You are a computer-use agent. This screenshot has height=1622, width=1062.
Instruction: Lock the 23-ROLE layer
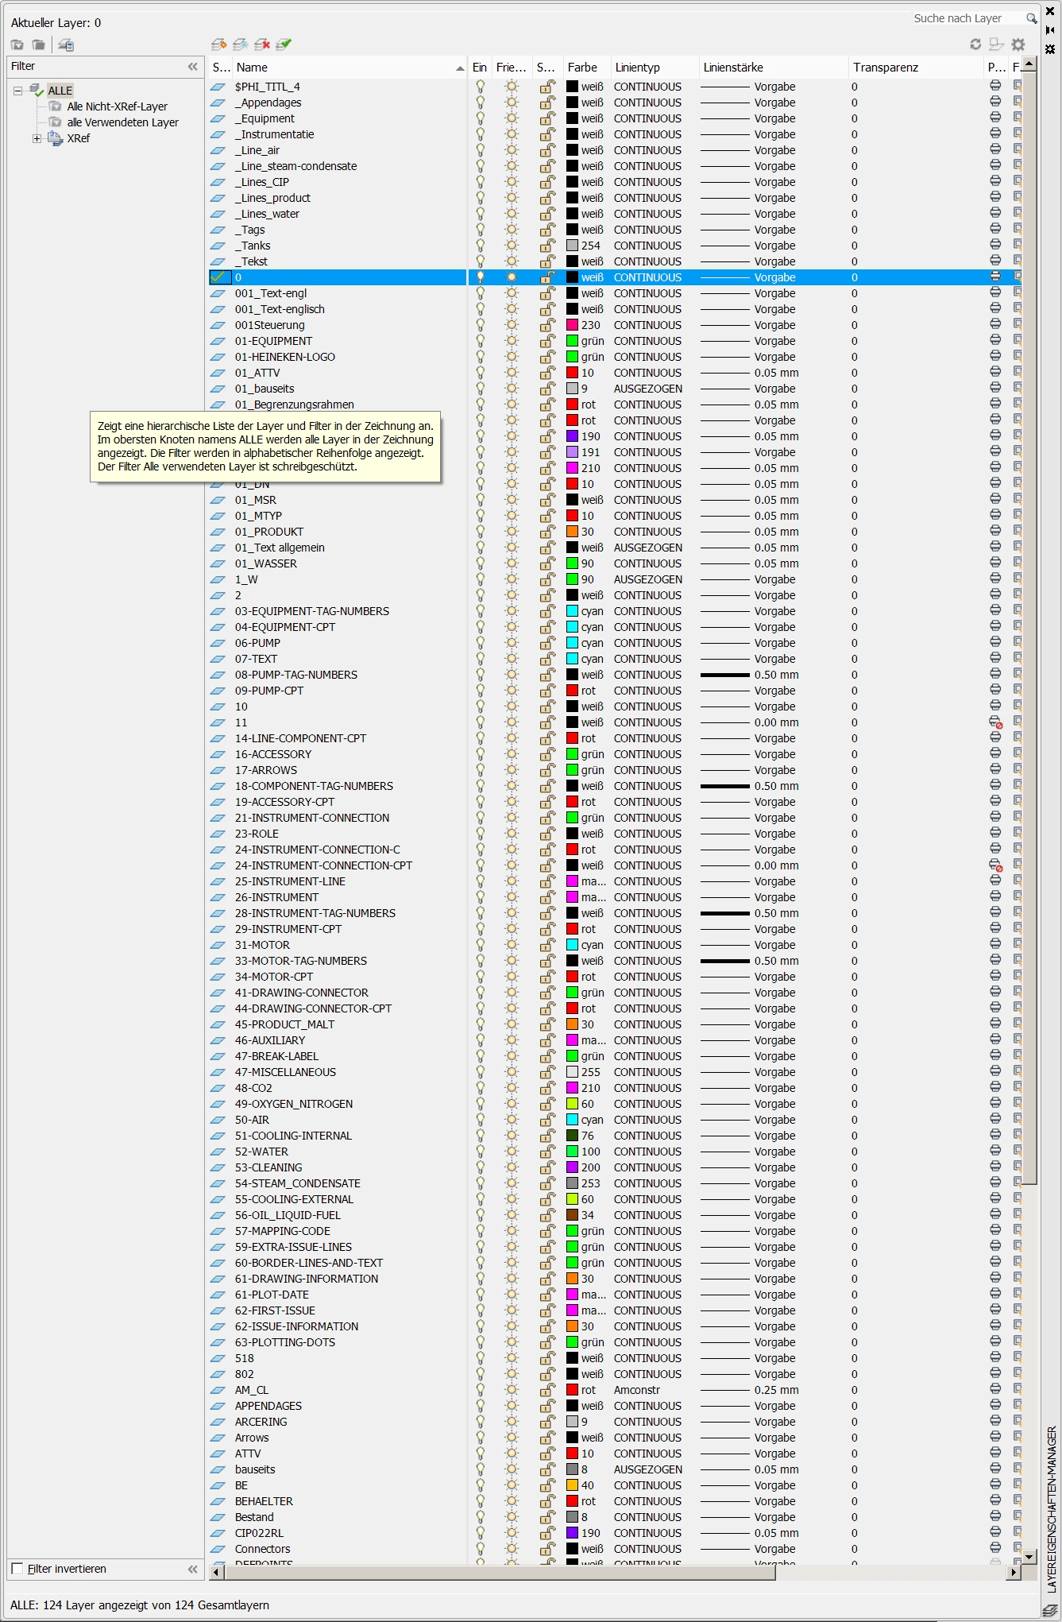547,833
